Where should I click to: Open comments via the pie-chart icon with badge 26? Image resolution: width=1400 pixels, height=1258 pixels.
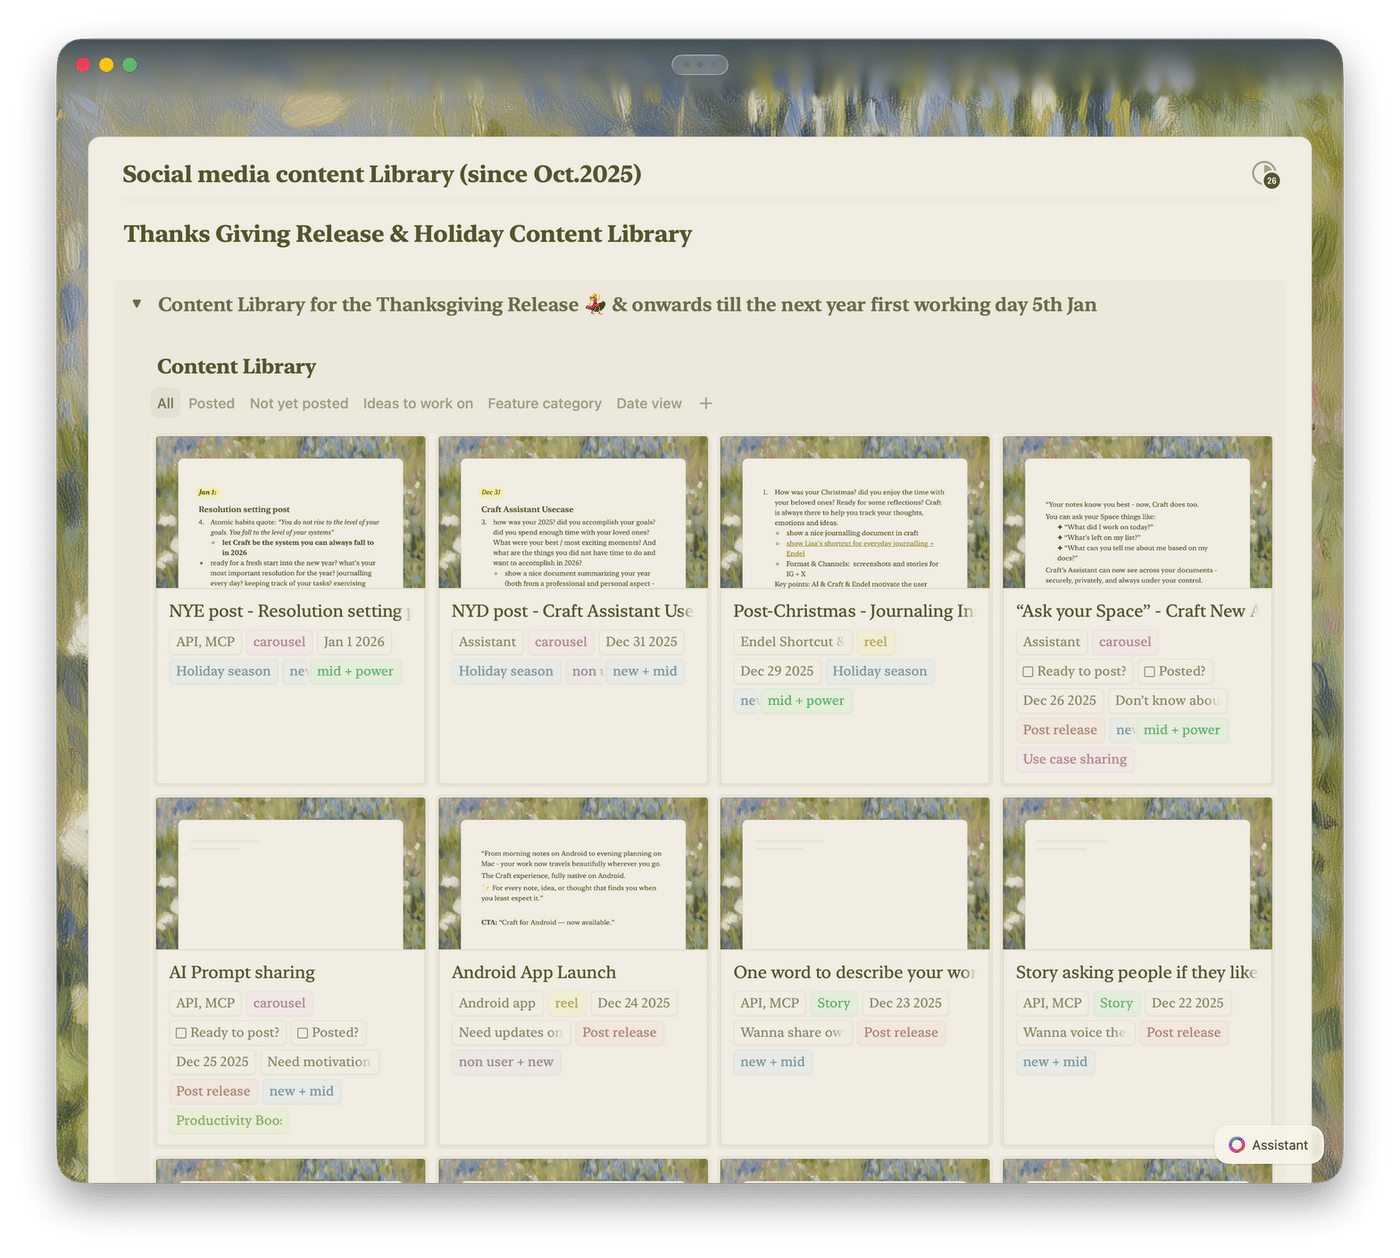pyautogui.click(x=1262, y=174)
